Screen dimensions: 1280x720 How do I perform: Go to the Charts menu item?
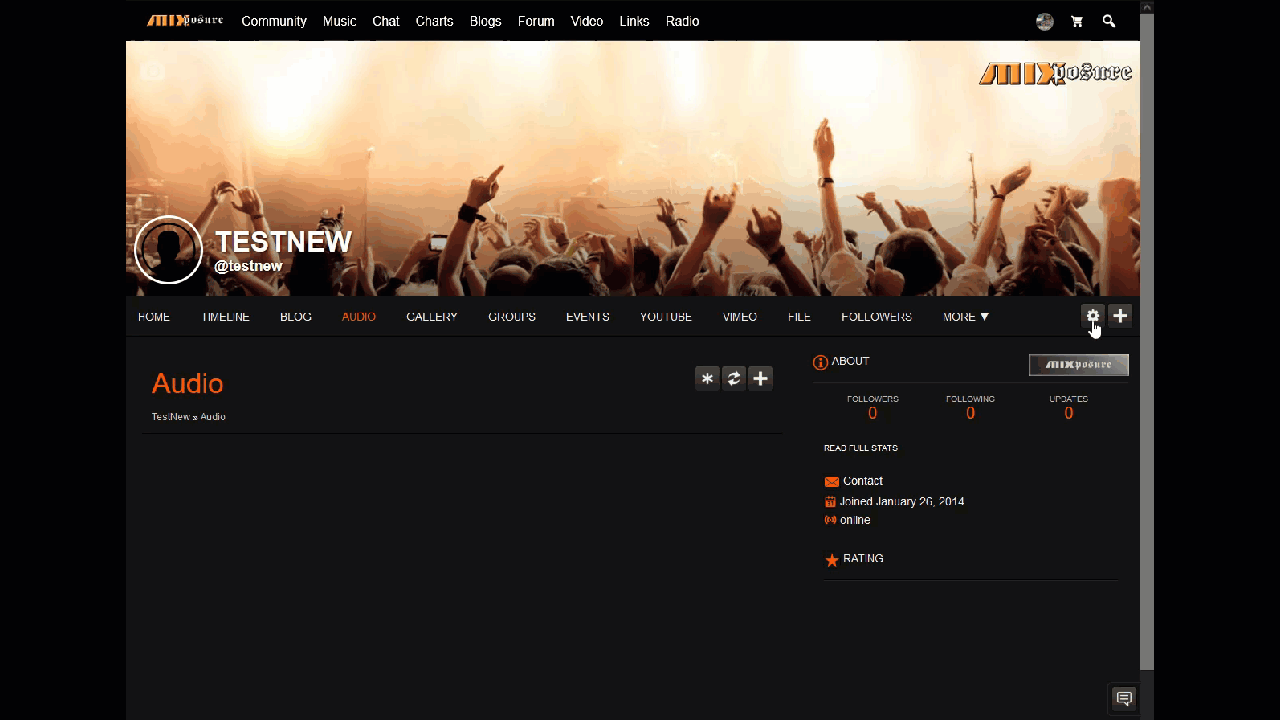pyautogui.click(x=434, y=21)
